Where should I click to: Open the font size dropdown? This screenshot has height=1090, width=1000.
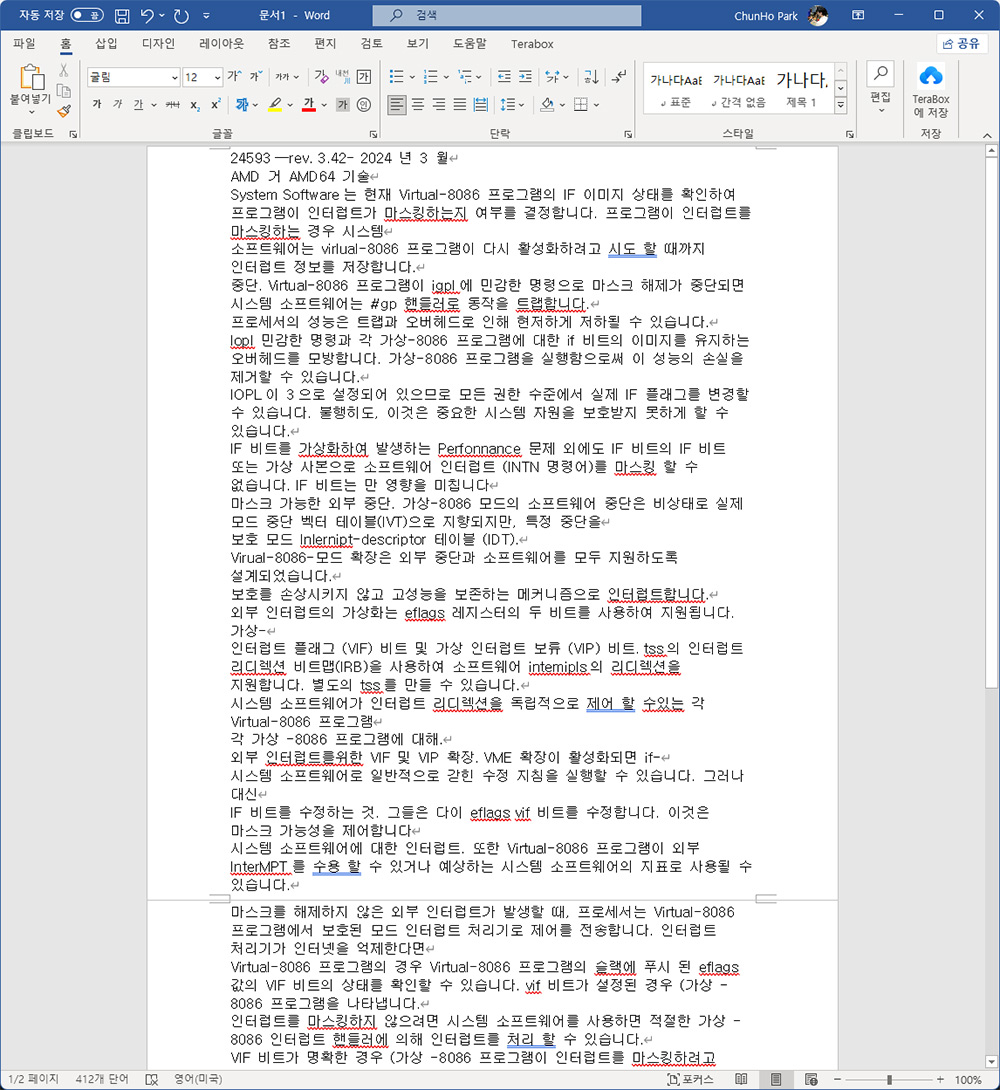(217, 77)
